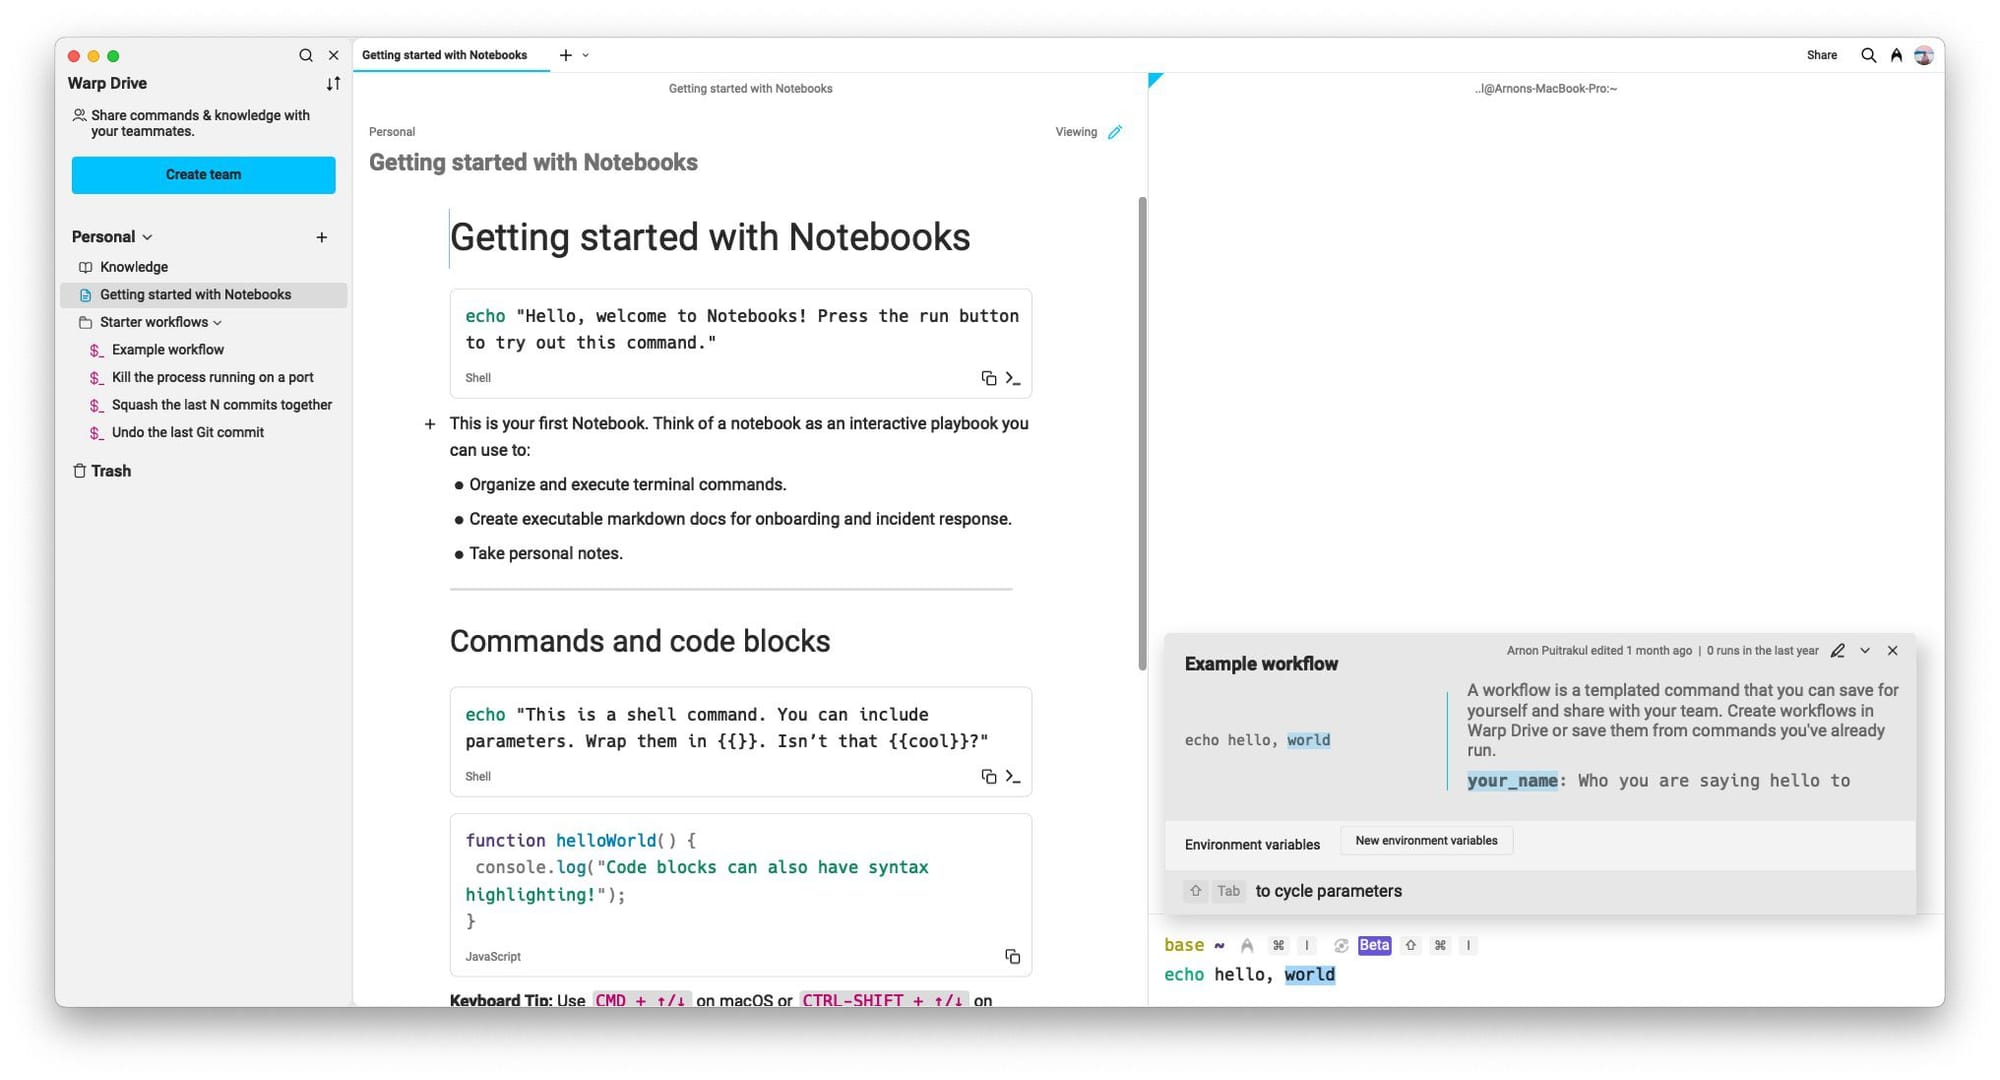Click the Share button in the title bar
2000x1080 pixels.
[1821, 56]
